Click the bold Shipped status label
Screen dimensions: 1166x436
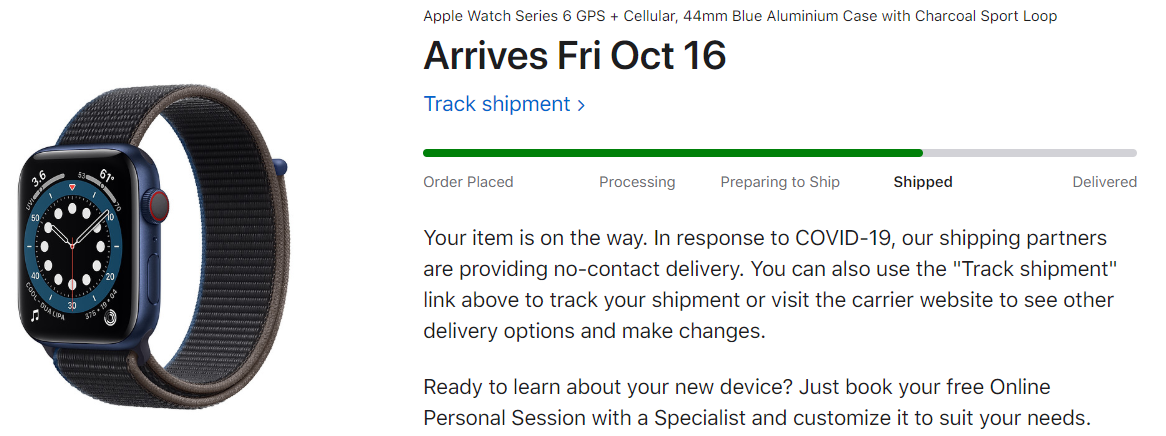click(x=923, y=182)
